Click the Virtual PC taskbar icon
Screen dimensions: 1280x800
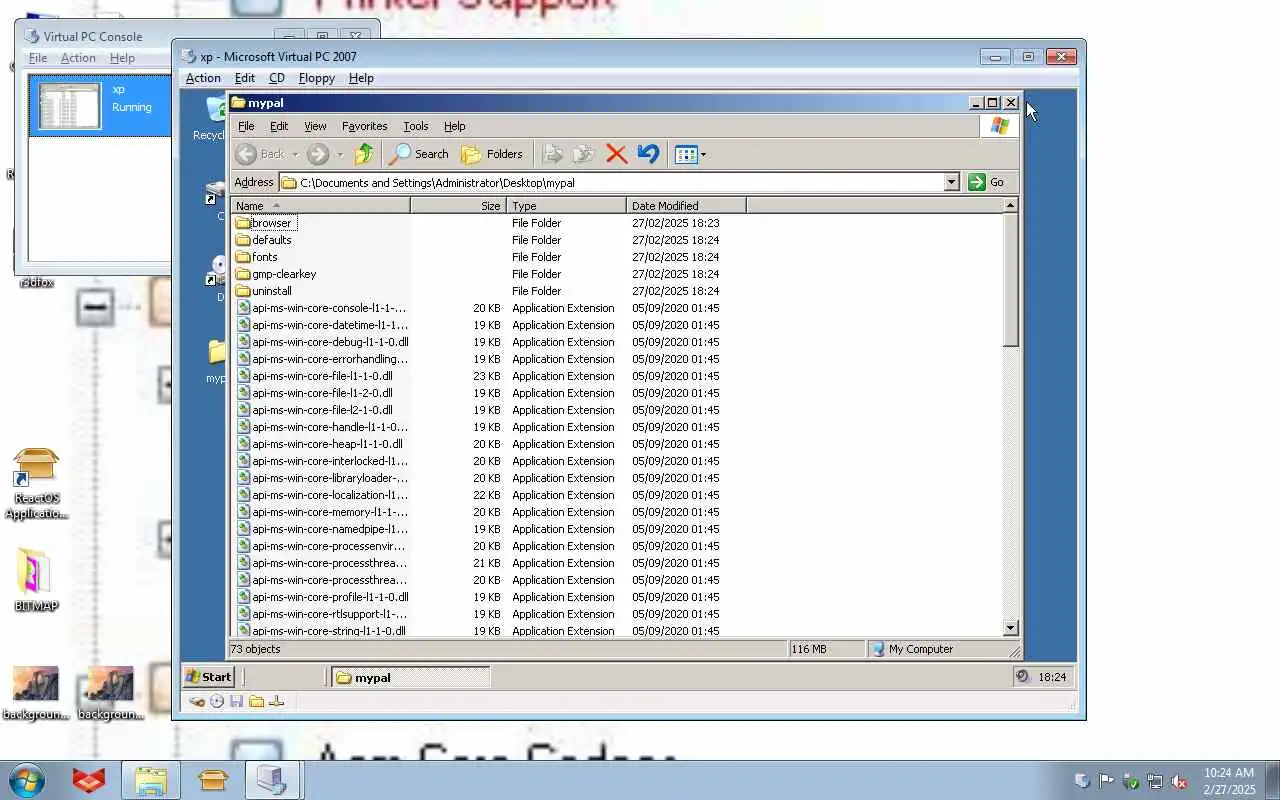[x=271, y=780]
